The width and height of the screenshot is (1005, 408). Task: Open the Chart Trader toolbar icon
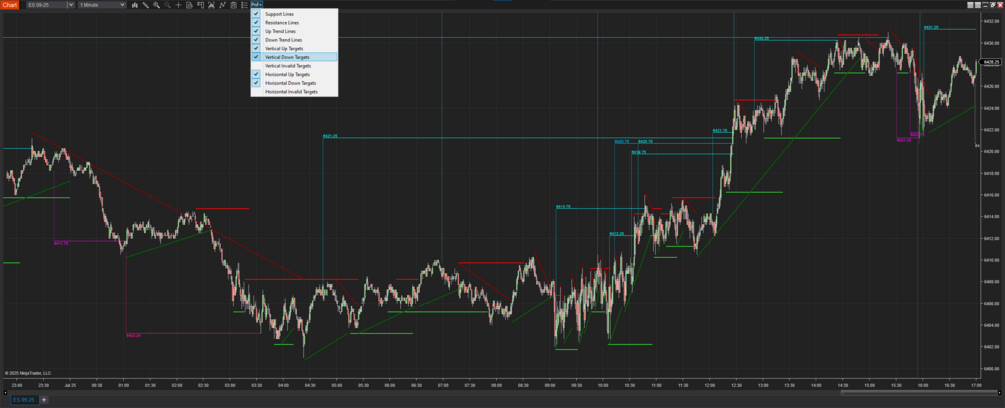pos(199,4)
